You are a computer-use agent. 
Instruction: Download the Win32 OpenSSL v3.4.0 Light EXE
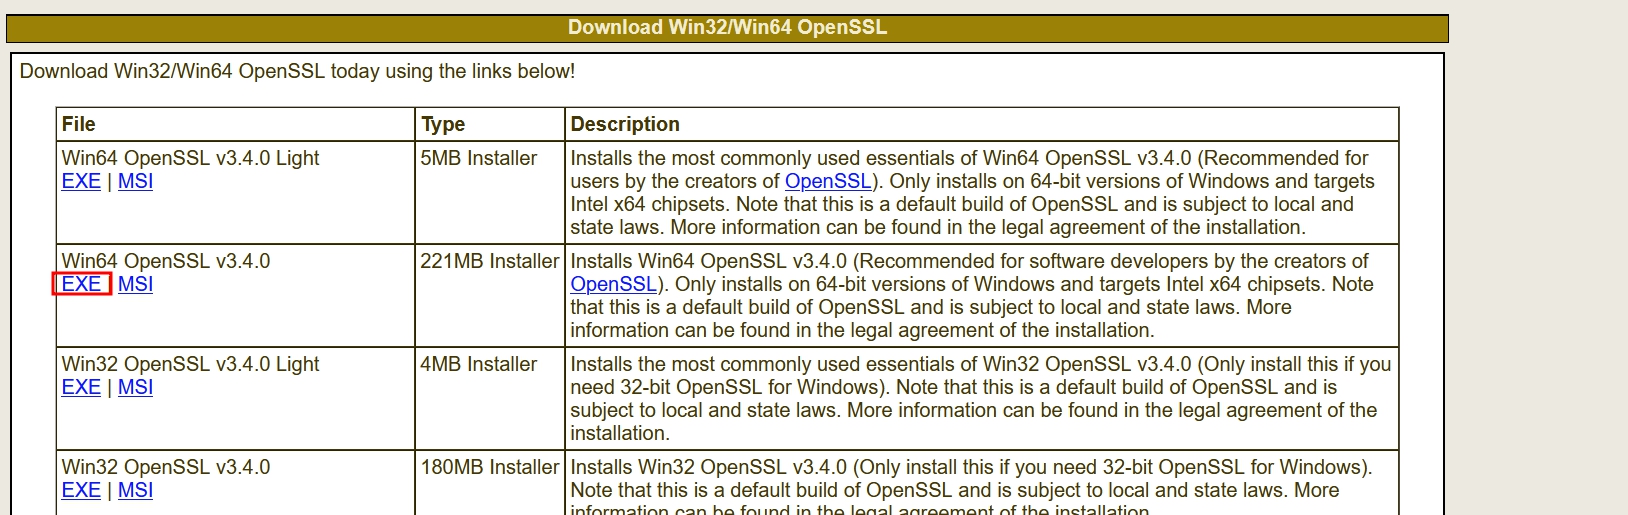pos(81,387)
